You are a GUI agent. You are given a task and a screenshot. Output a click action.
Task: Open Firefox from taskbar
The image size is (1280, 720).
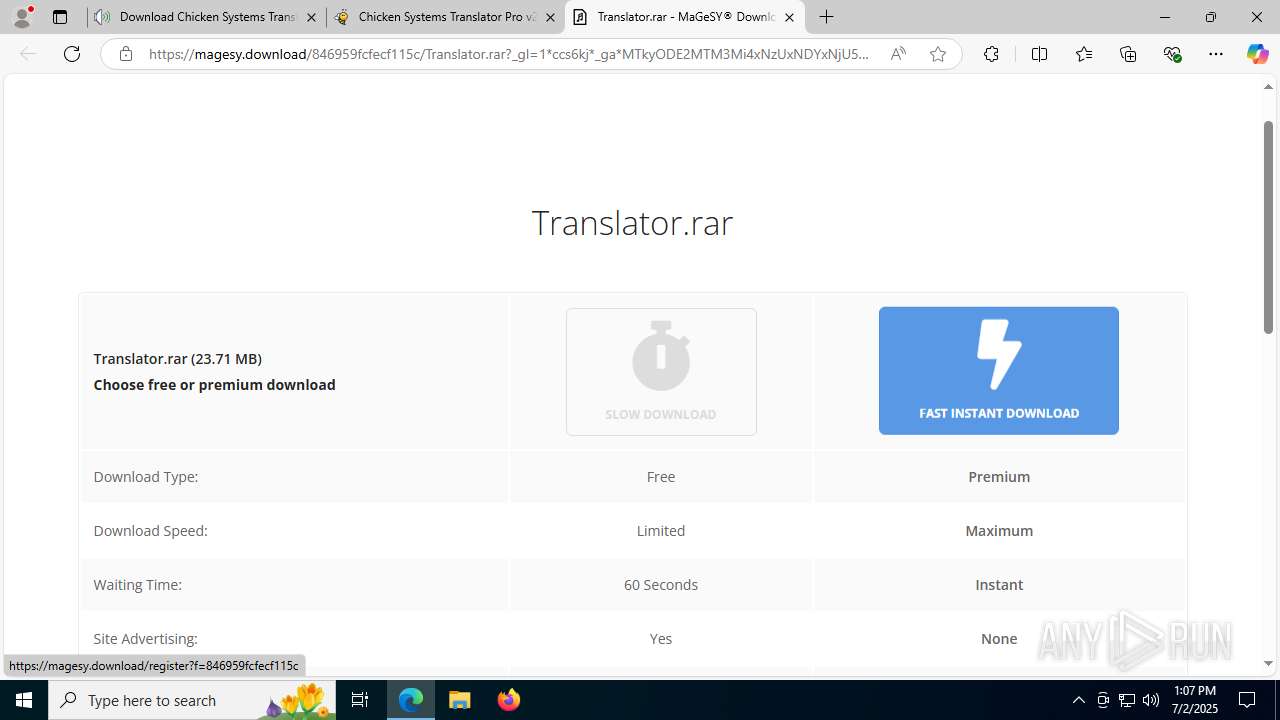(508, 700)
